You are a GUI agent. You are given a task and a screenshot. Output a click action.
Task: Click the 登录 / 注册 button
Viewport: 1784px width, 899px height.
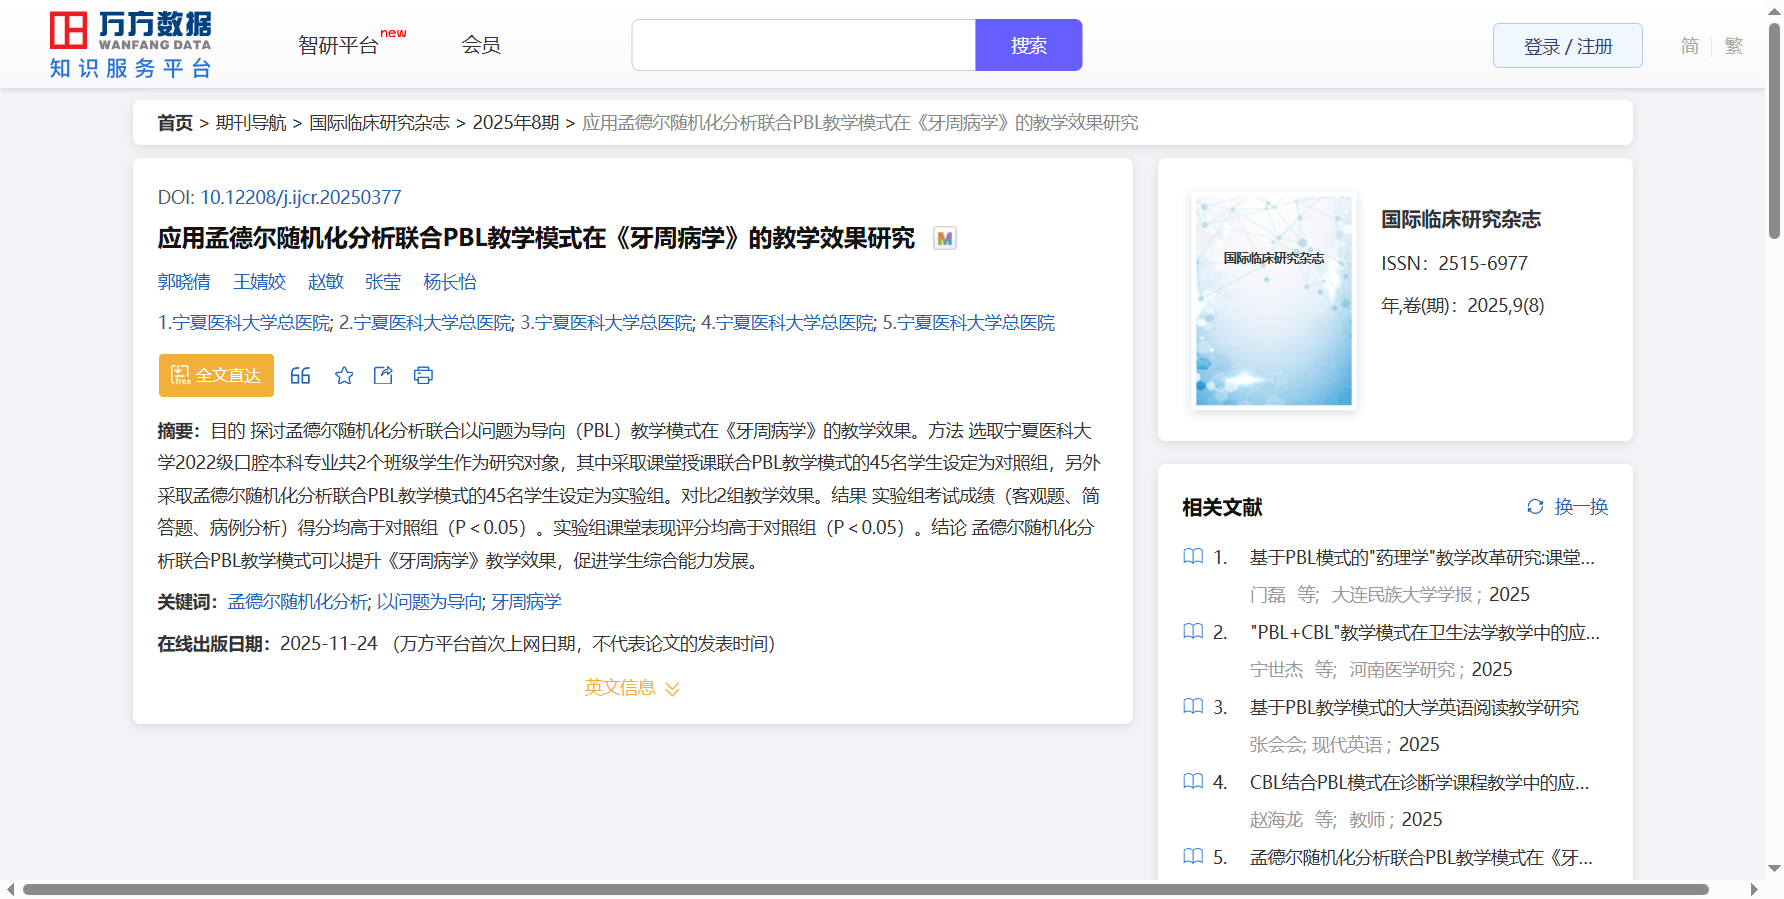click(1567, 46)
